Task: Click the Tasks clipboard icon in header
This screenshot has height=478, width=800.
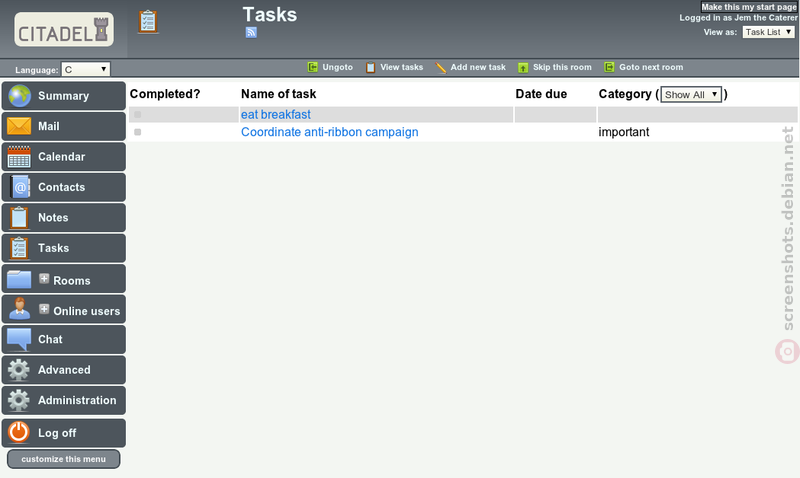Action: 148,22
